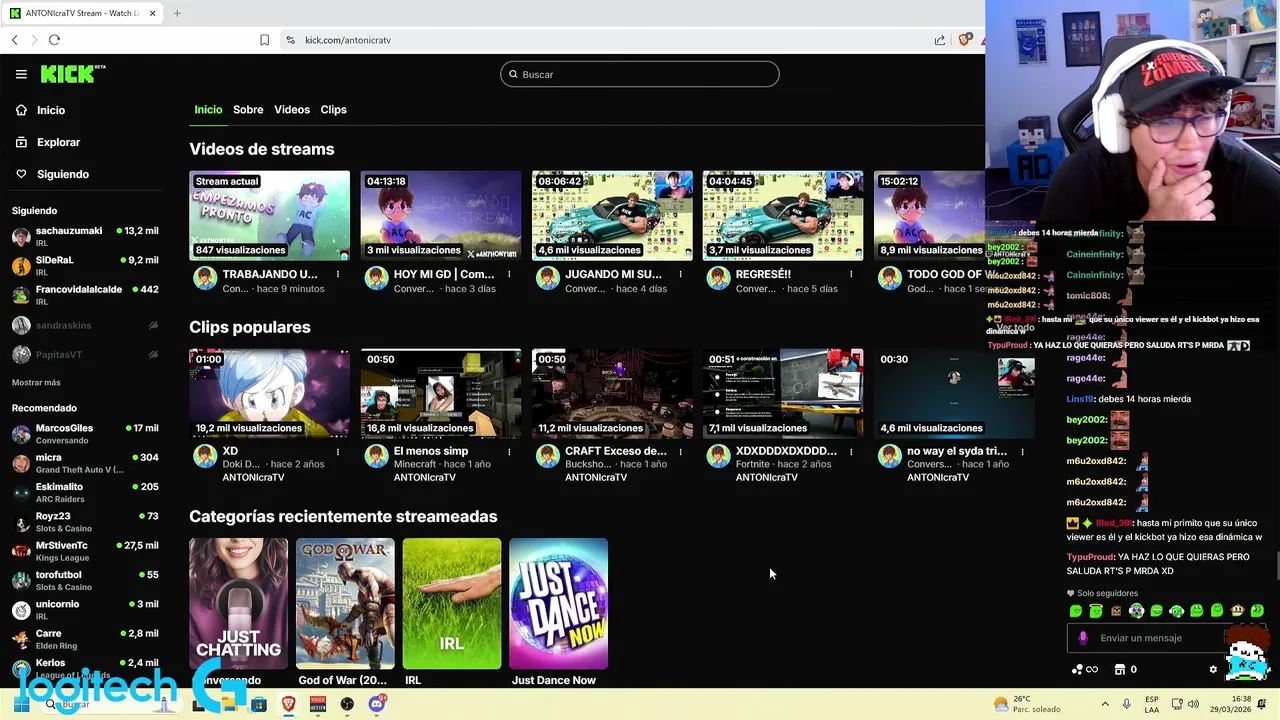Viewport: 1280px width, 720px height.
Task: Click the Explorar icon in sidebar
Action: [x=21, y=142]
